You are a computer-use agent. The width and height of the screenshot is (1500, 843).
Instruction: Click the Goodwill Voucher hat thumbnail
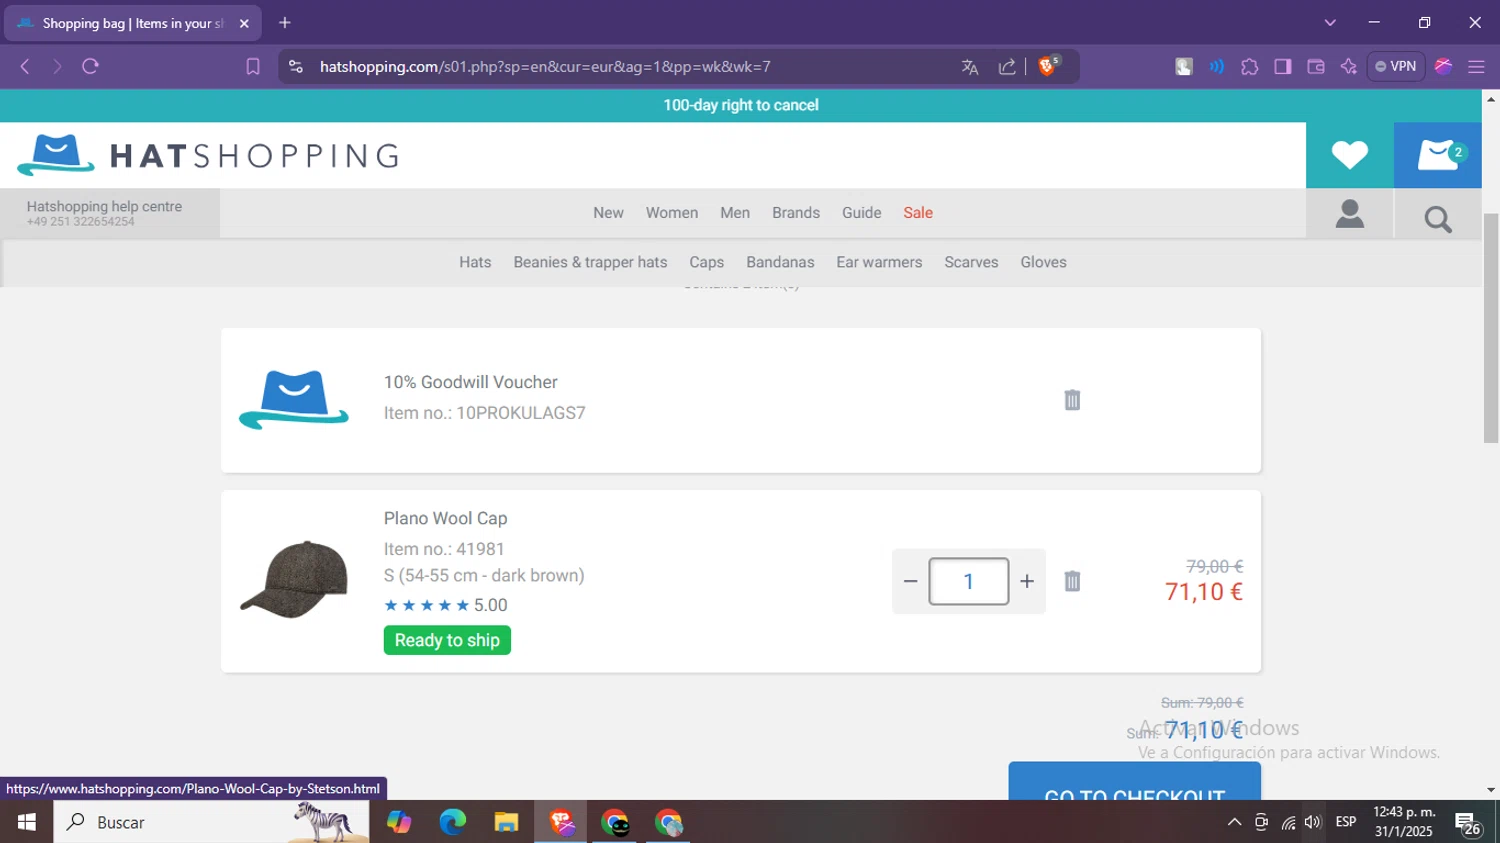point(294,399)
